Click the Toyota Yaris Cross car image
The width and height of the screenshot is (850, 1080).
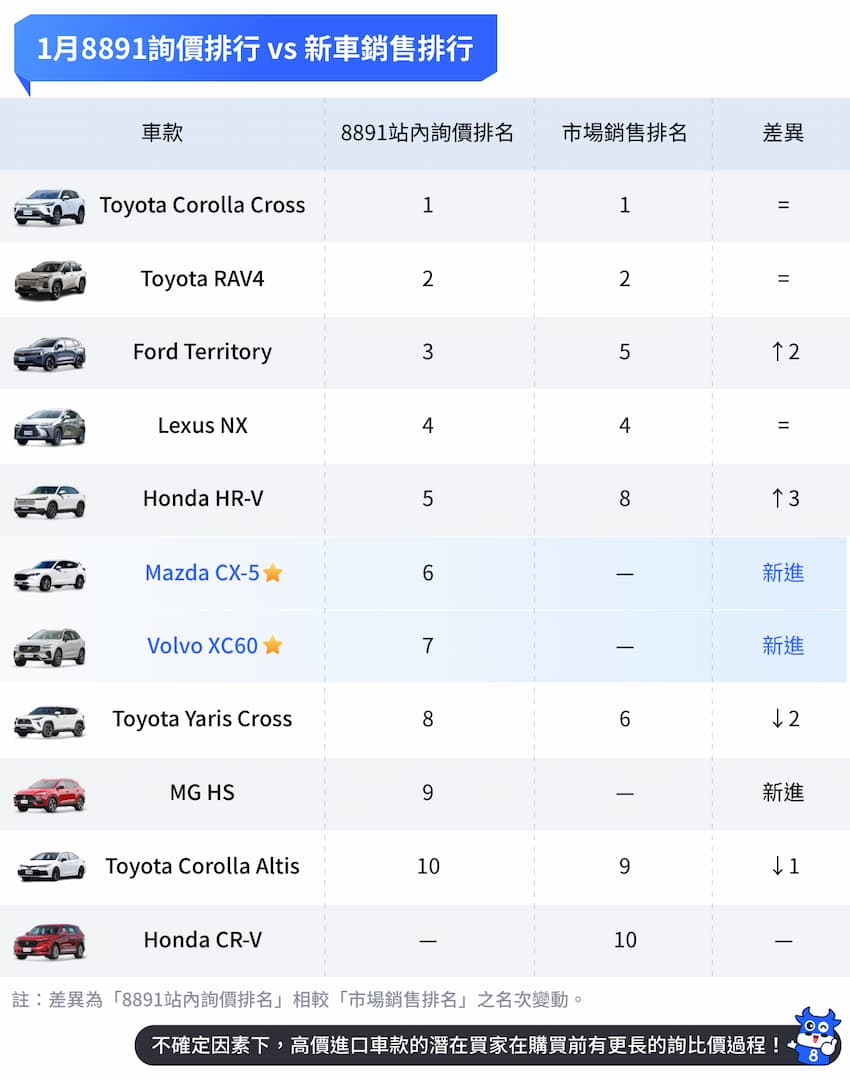pyautogui.click(x=49, y=720)
